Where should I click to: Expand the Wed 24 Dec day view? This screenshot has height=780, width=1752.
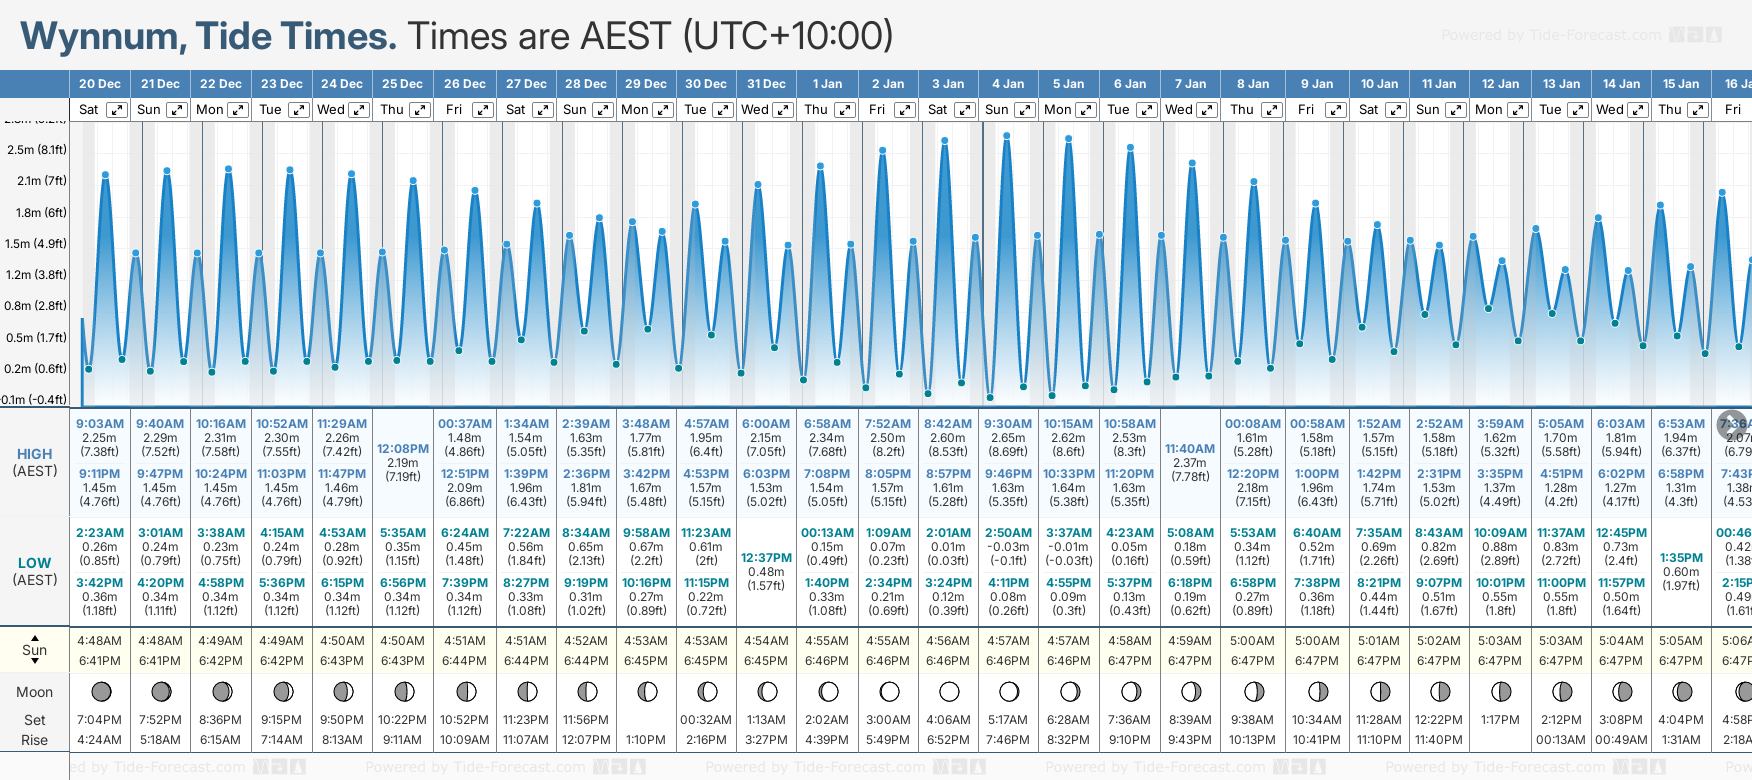tap(359, 110)
